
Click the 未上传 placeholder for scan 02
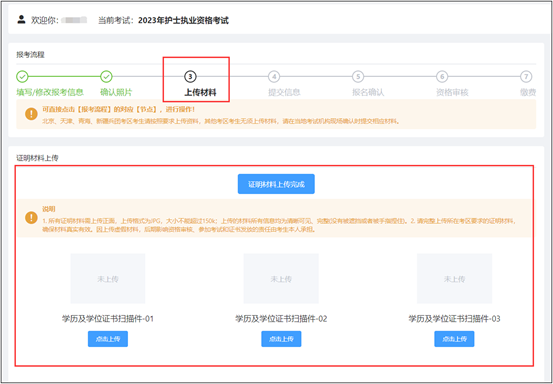pyautogui.click(x=281, y=279)
